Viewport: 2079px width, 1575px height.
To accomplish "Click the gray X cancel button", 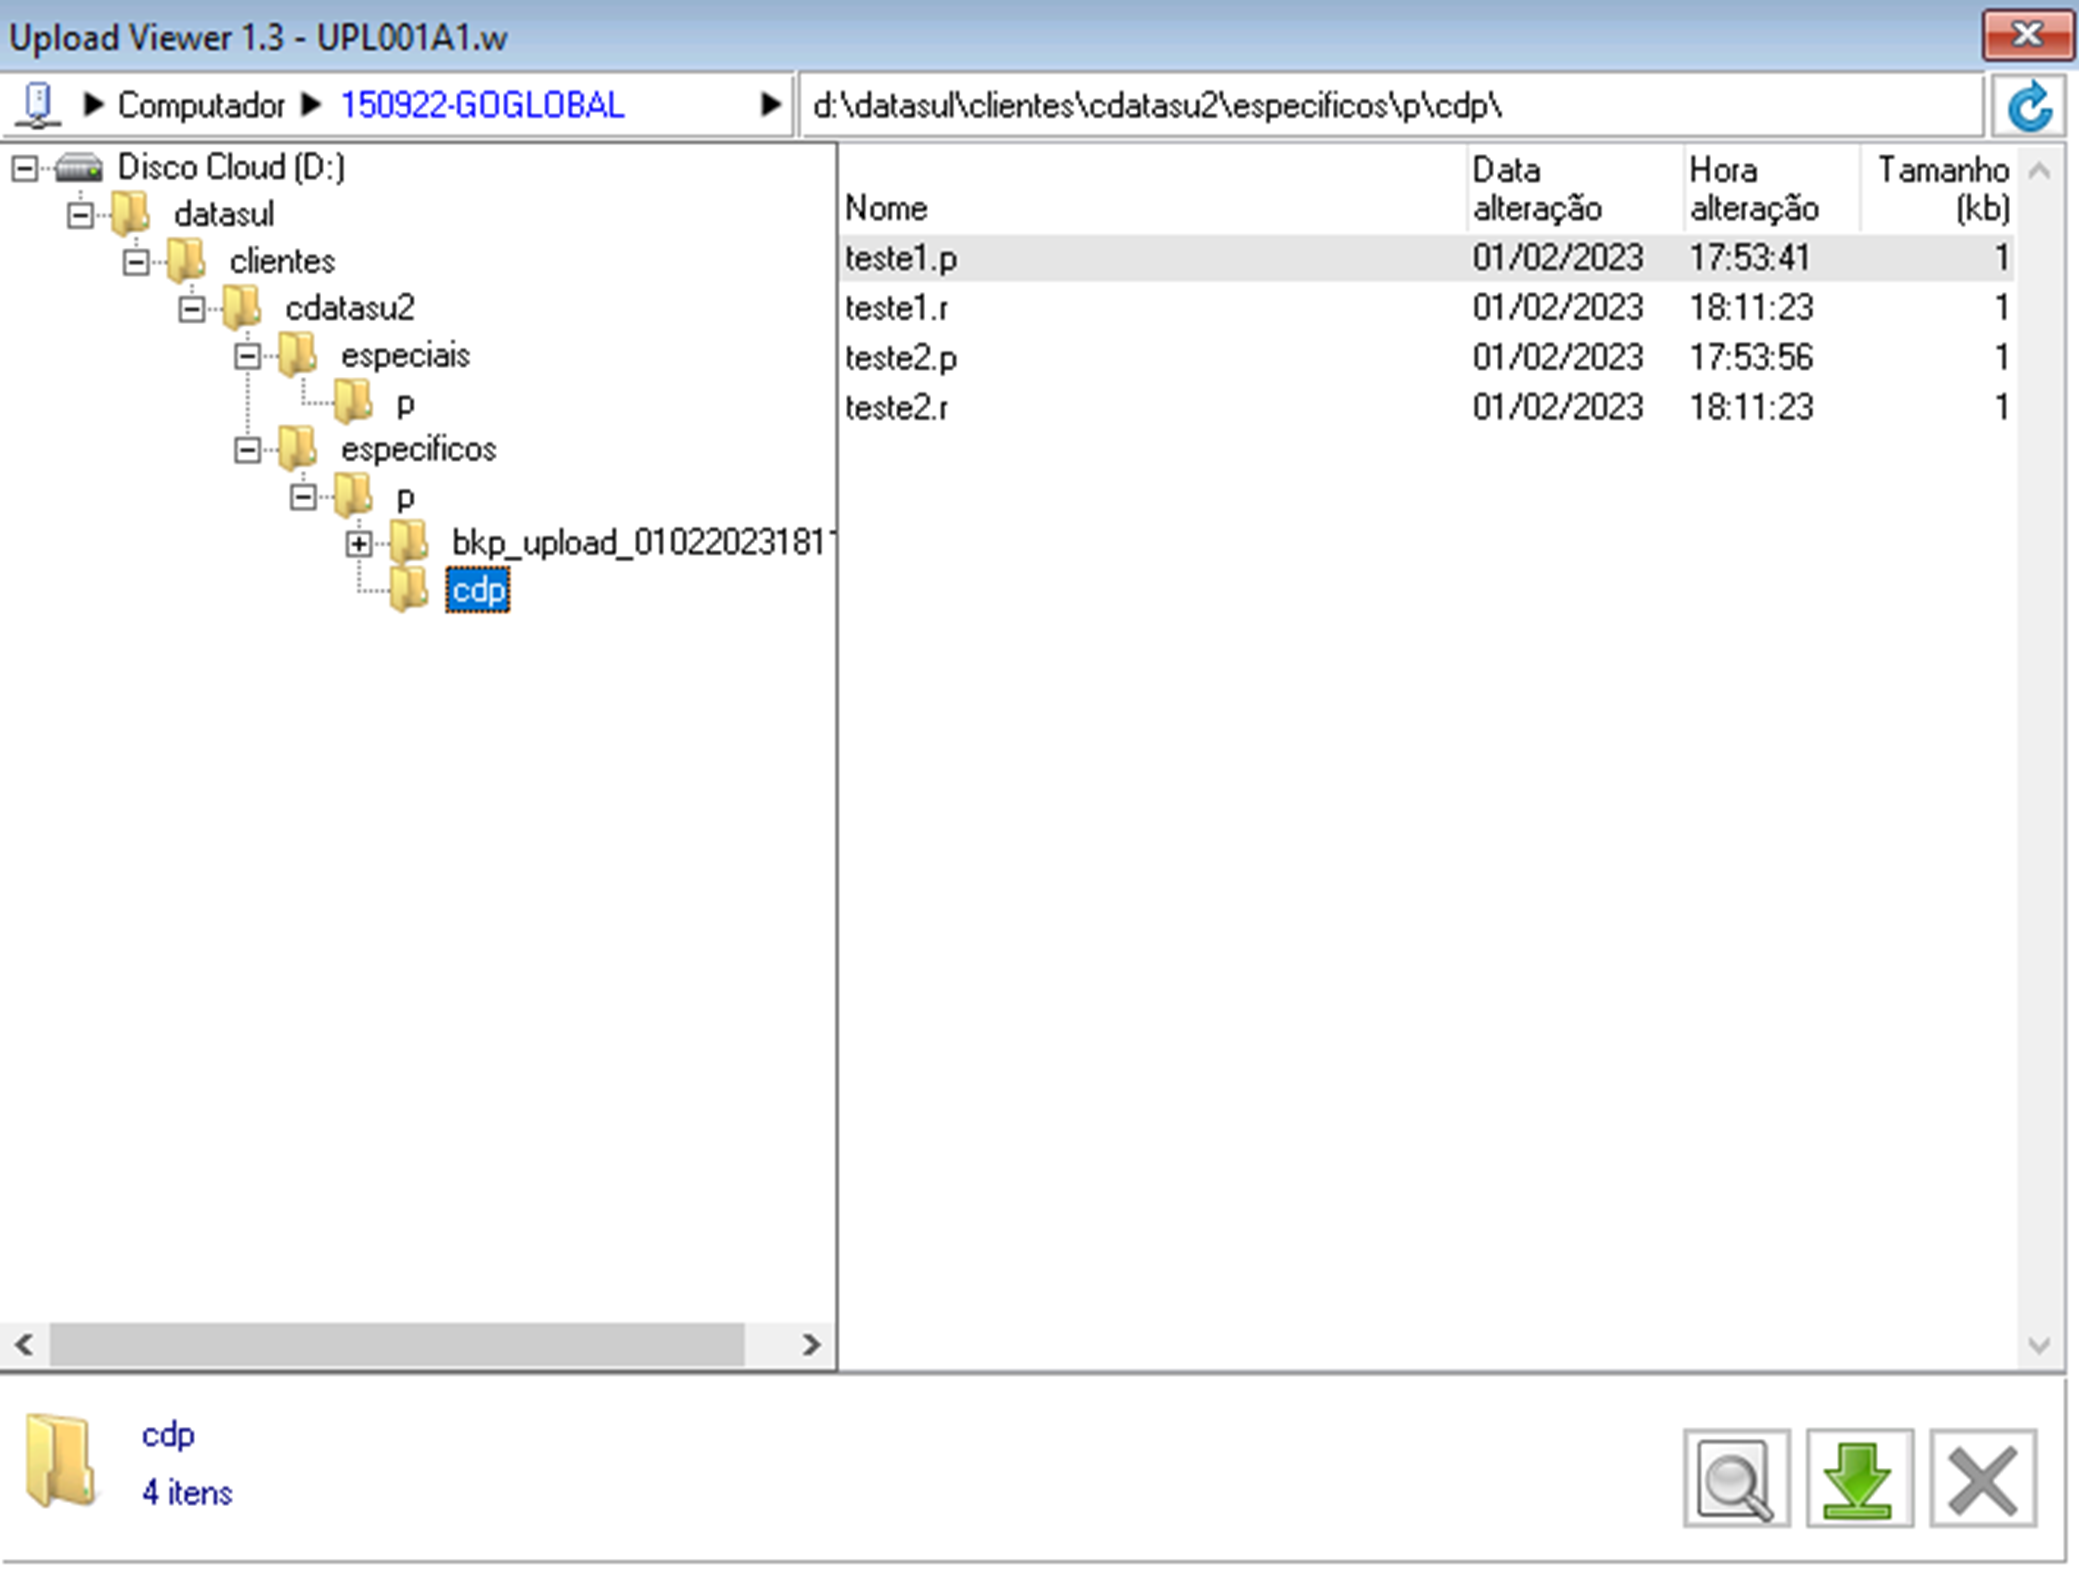I will (1983, 1479).
